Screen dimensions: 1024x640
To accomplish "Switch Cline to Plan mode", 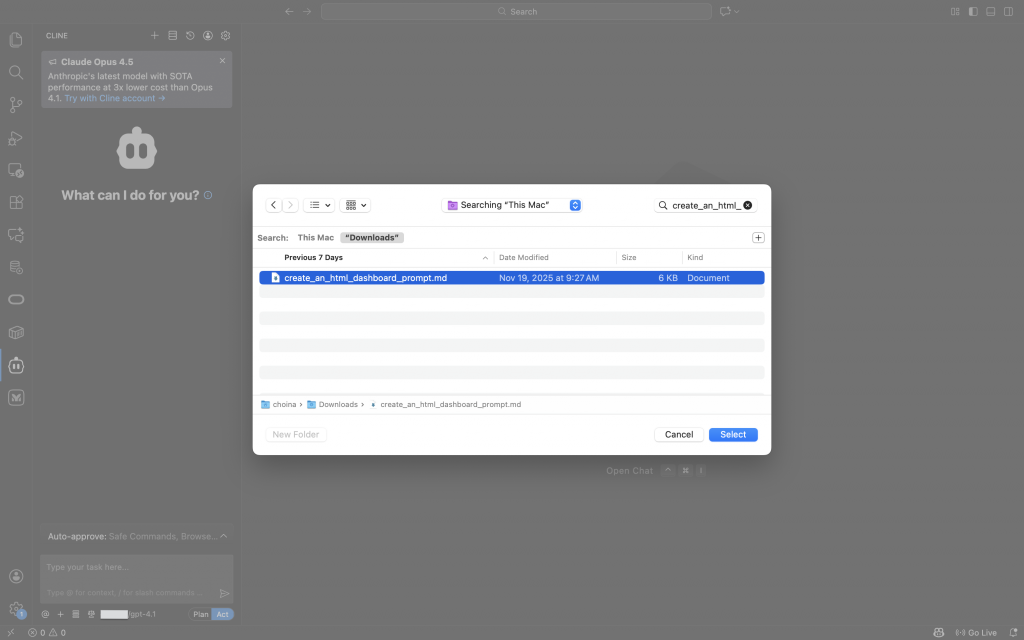I will click(200, 614).
